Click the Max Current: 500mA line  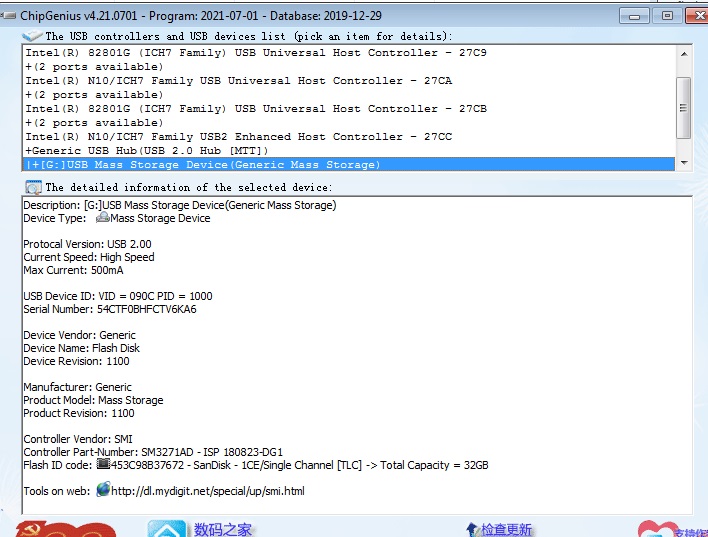point(73,271)
